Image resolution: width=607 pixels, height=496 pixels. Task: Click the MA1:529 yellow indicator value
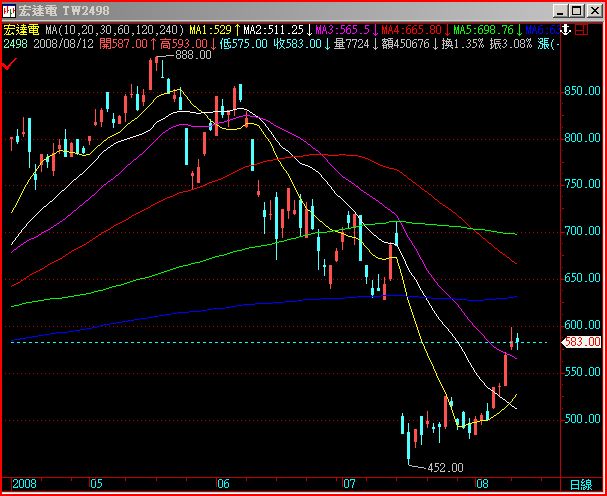coord(210,30)
